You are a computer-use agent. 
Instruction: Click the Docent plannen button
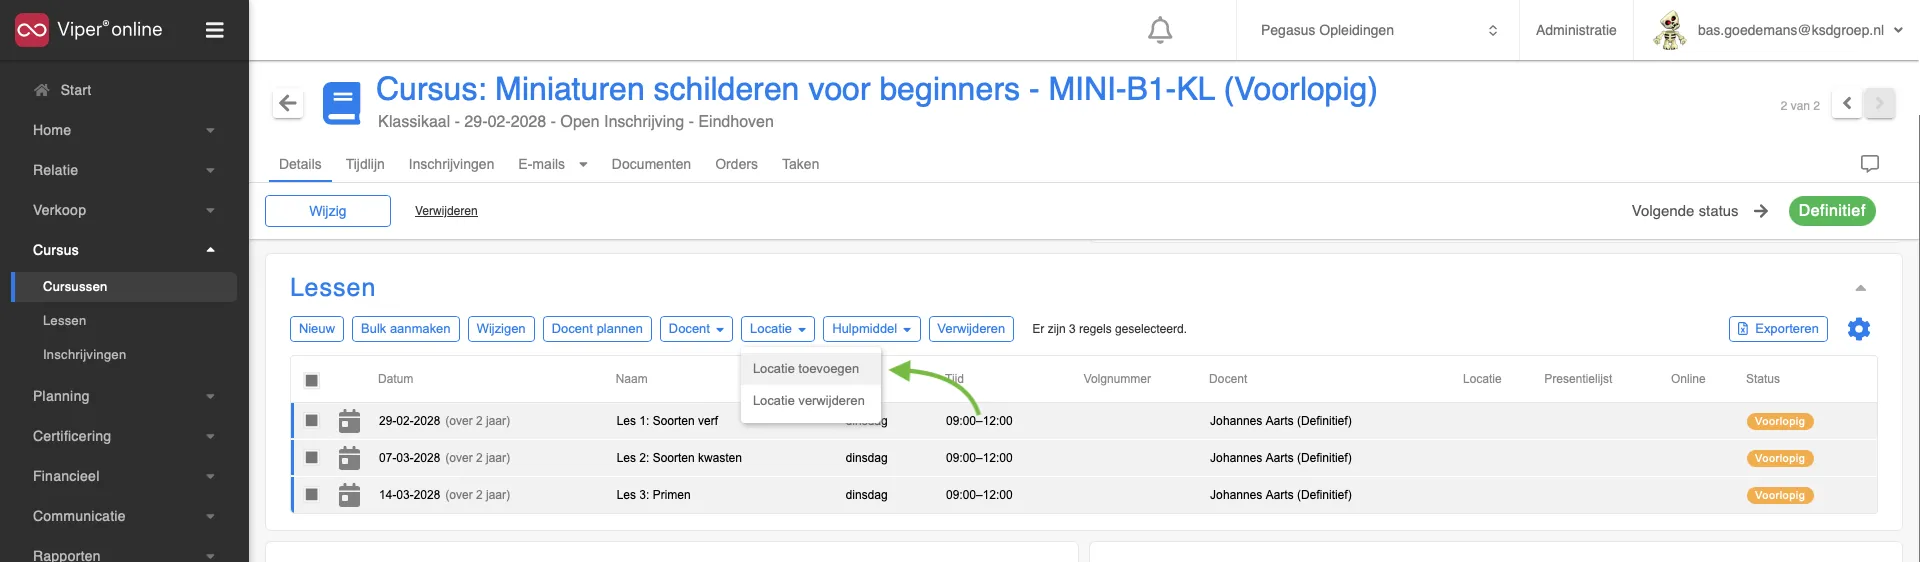tap(597, 329)
